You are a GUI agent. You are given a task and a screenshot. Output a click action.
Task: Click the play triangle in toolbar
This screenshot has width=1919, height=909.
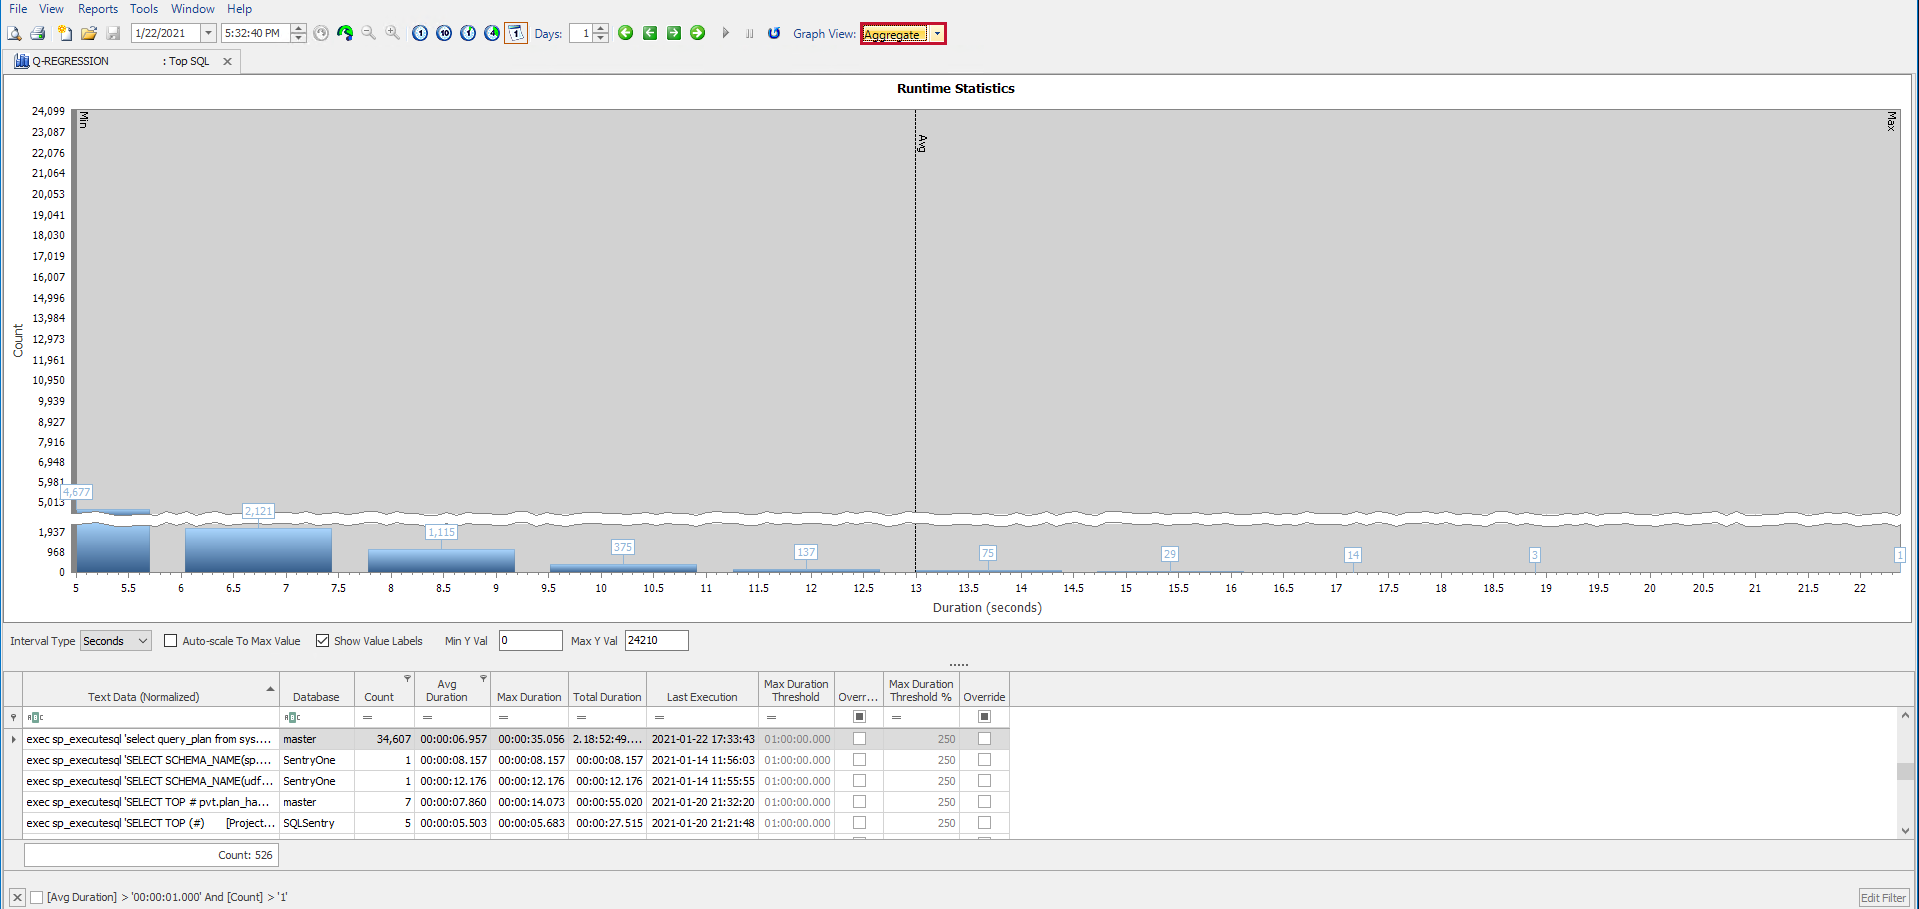tap(726, 33)
